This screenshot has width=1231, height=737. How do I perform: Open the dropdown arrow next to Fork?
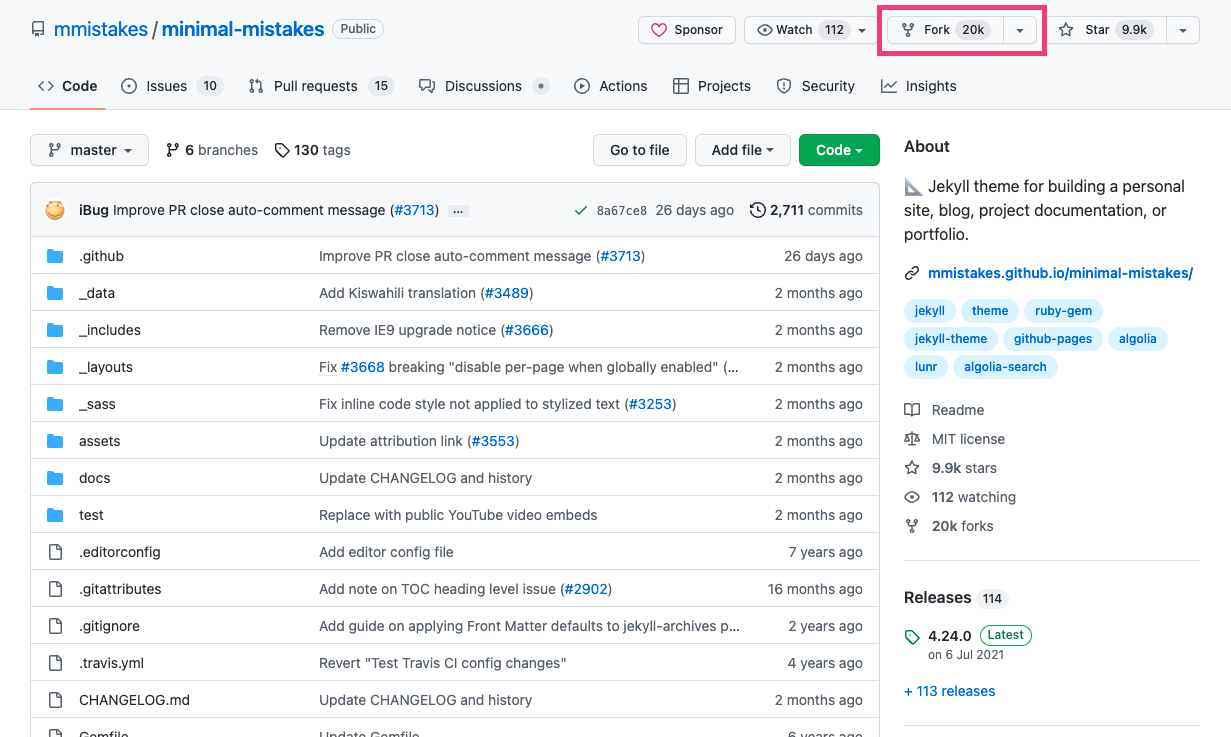point(1019,30)
